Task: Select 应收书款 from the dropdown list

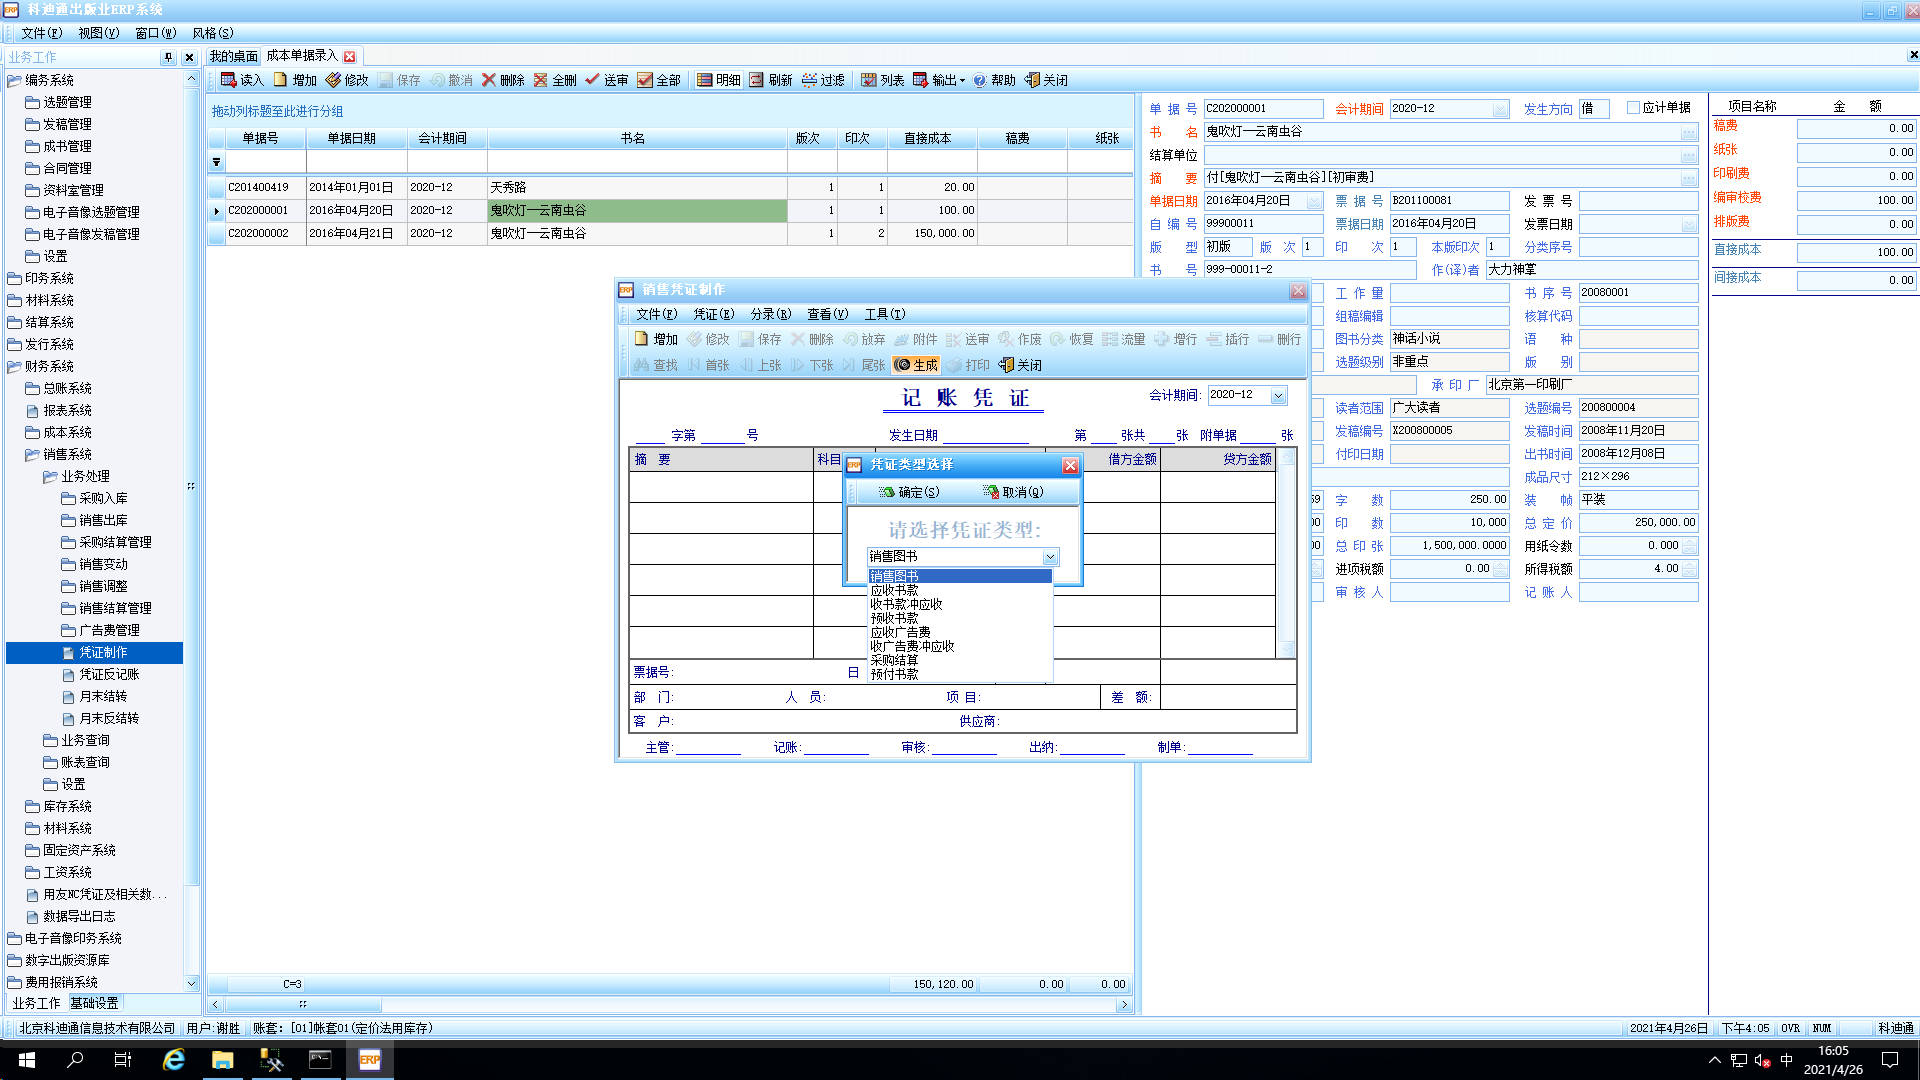Action: [x=894, y=590]
